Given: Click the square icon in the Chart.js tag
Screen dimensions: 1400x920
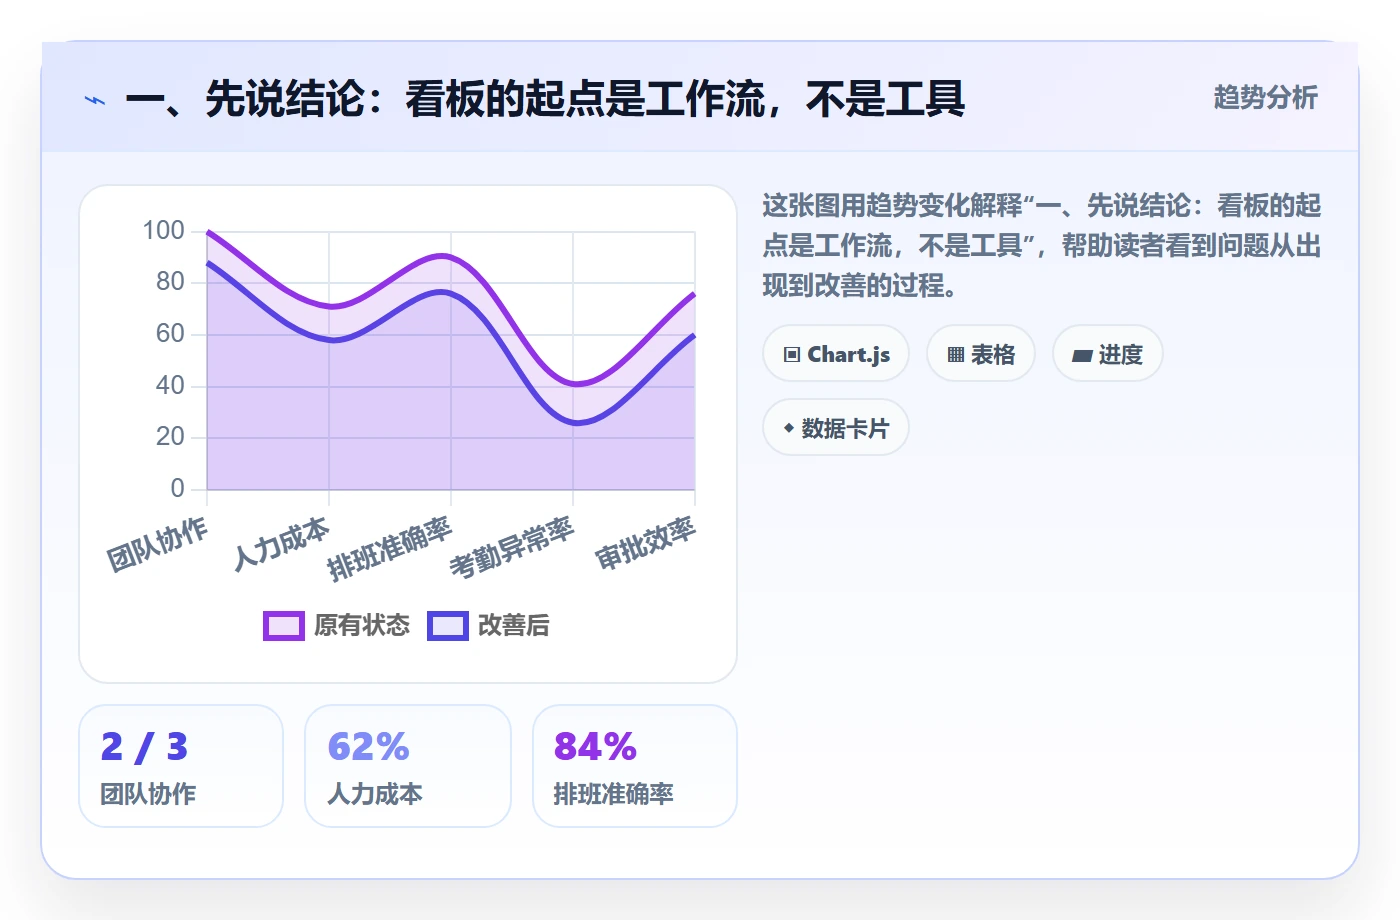Looking at the screenshot, I should (792, 355).
